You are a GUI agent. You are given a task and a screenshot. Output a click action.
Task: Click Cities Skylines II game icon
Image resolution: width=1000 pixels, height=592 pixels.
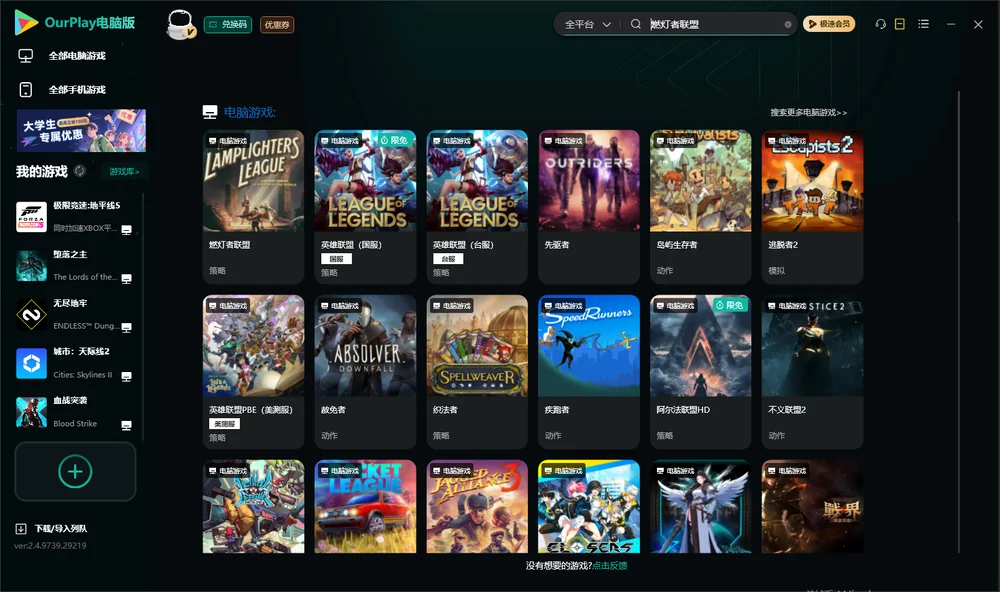(31, 364)
